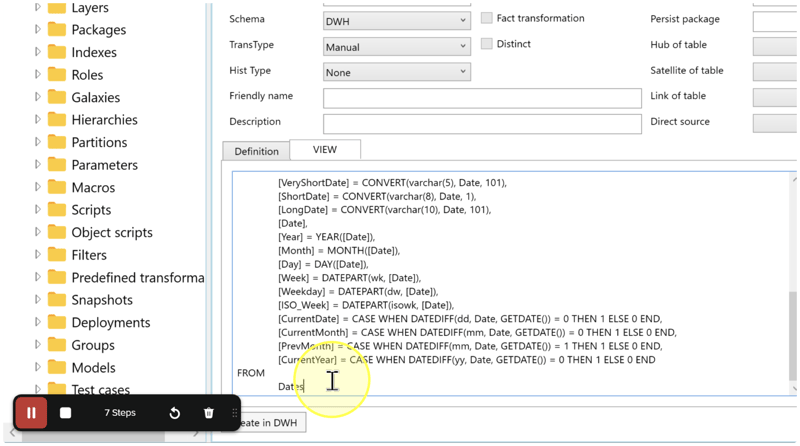Delete the recording with trash icon
The image size is (800, 446).
[209, 412]
